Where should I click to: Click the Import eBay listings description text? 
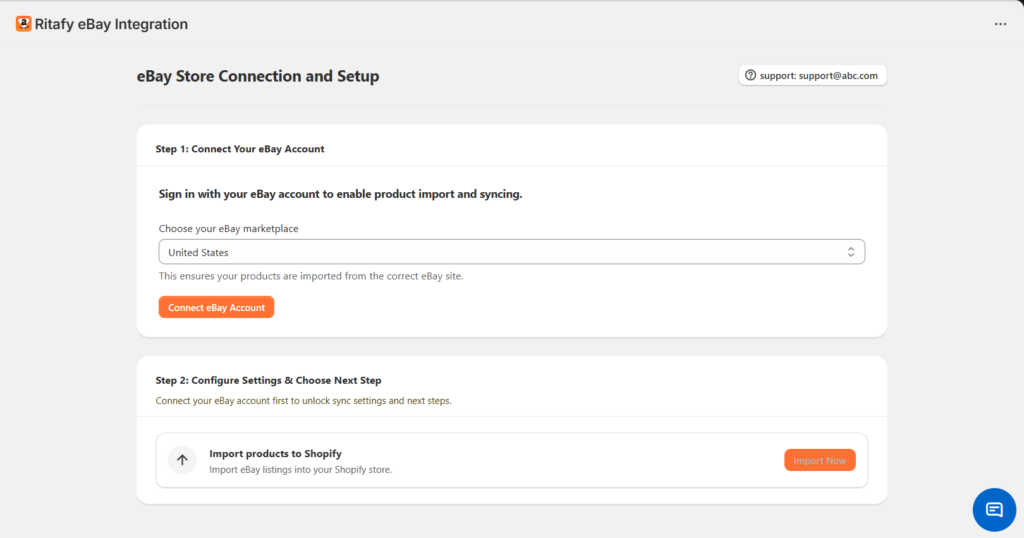300,469
